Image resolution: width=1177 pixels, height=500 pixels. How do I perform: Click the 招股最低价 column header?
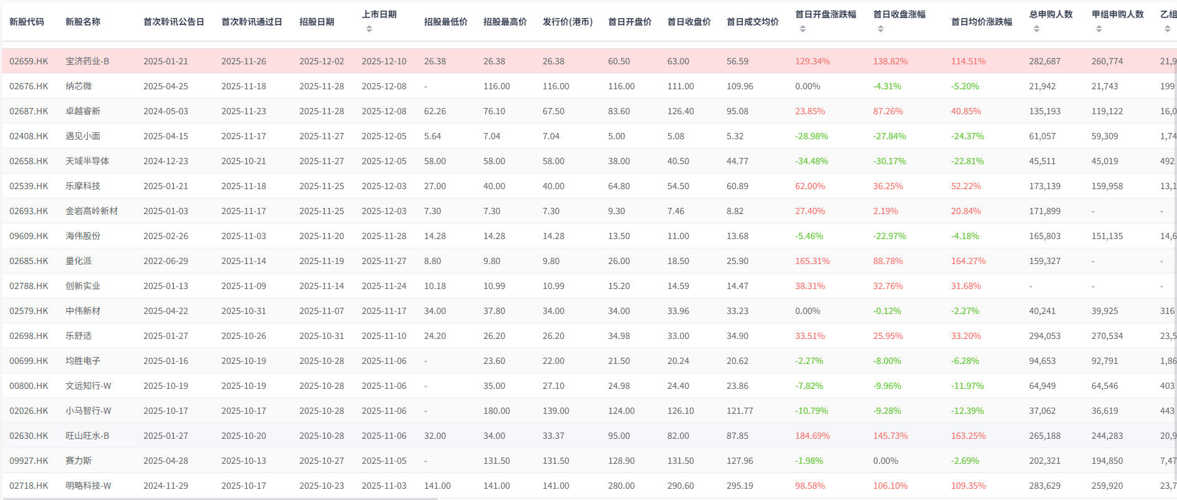tap(445, 23)
